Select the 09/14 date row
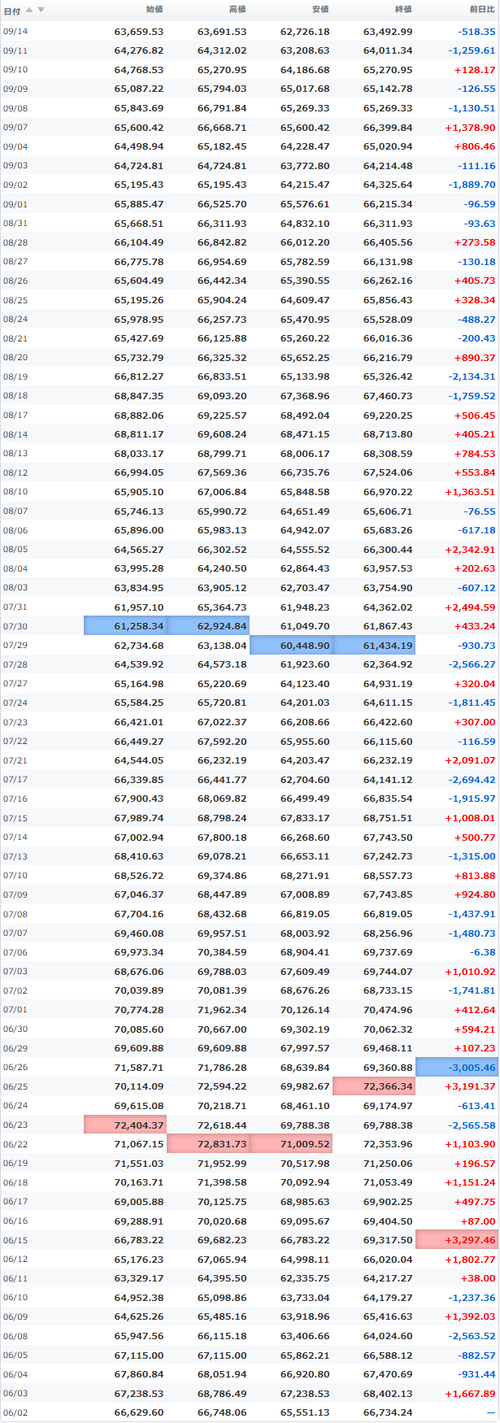The width and height of the screenshot is (500, 1423). tap(250, 31)
